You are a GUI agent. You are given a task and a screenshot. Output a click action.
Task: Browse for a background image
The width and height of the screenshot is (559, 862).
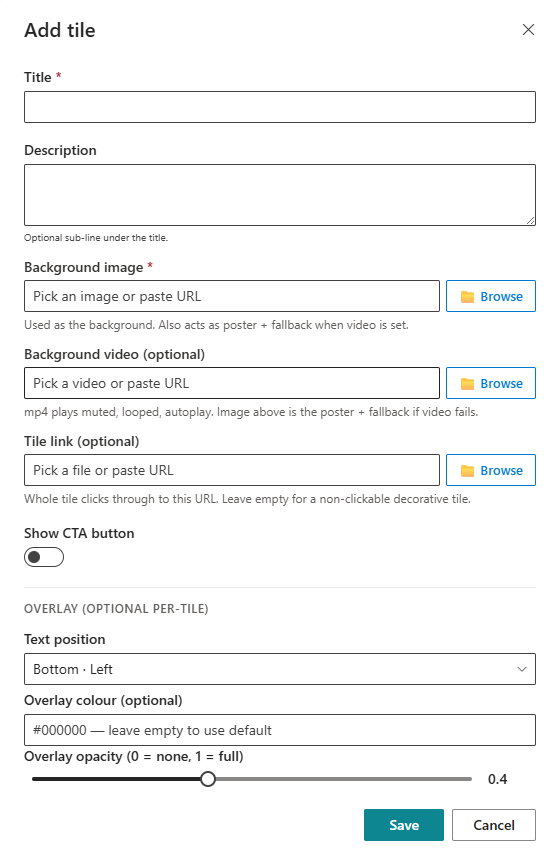pos(491,296)
